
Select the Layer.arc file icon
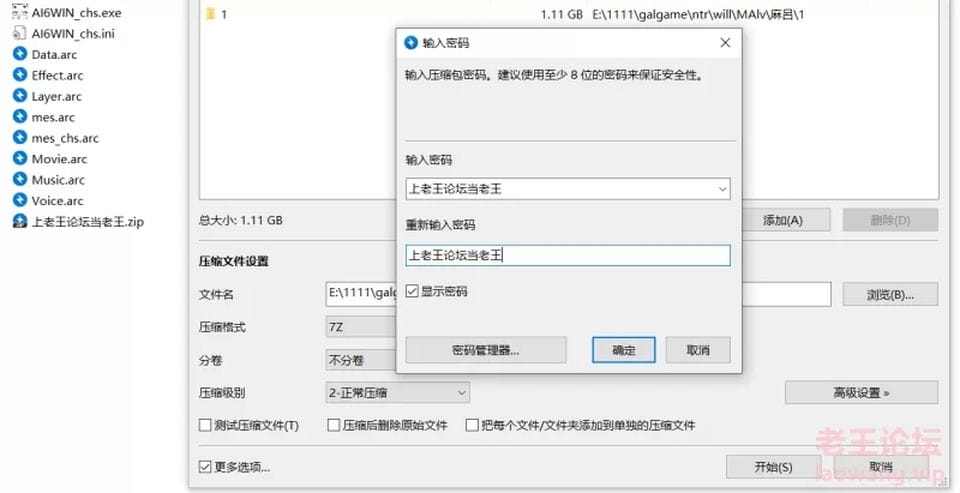[20, 96]
